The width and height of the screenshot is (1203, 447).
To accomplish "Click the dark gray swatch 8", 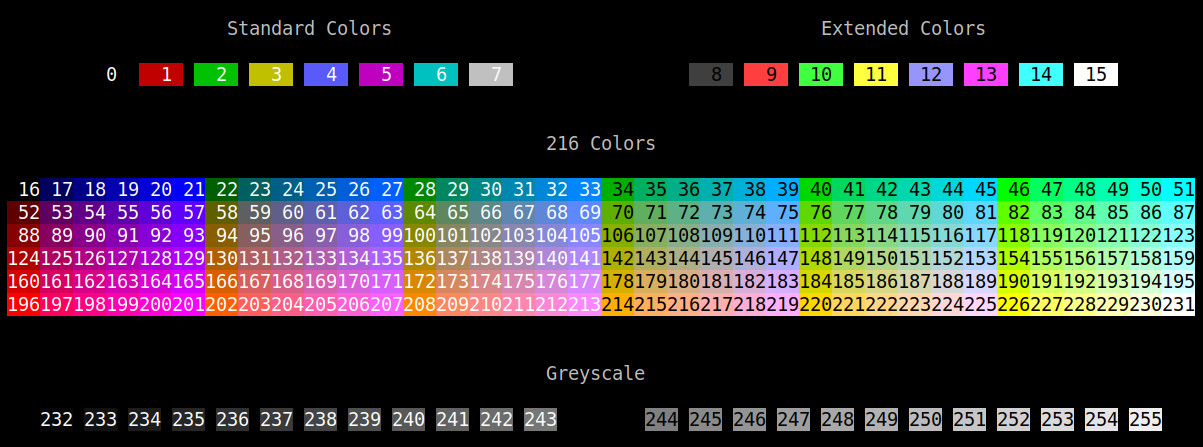I will [711, 74].
